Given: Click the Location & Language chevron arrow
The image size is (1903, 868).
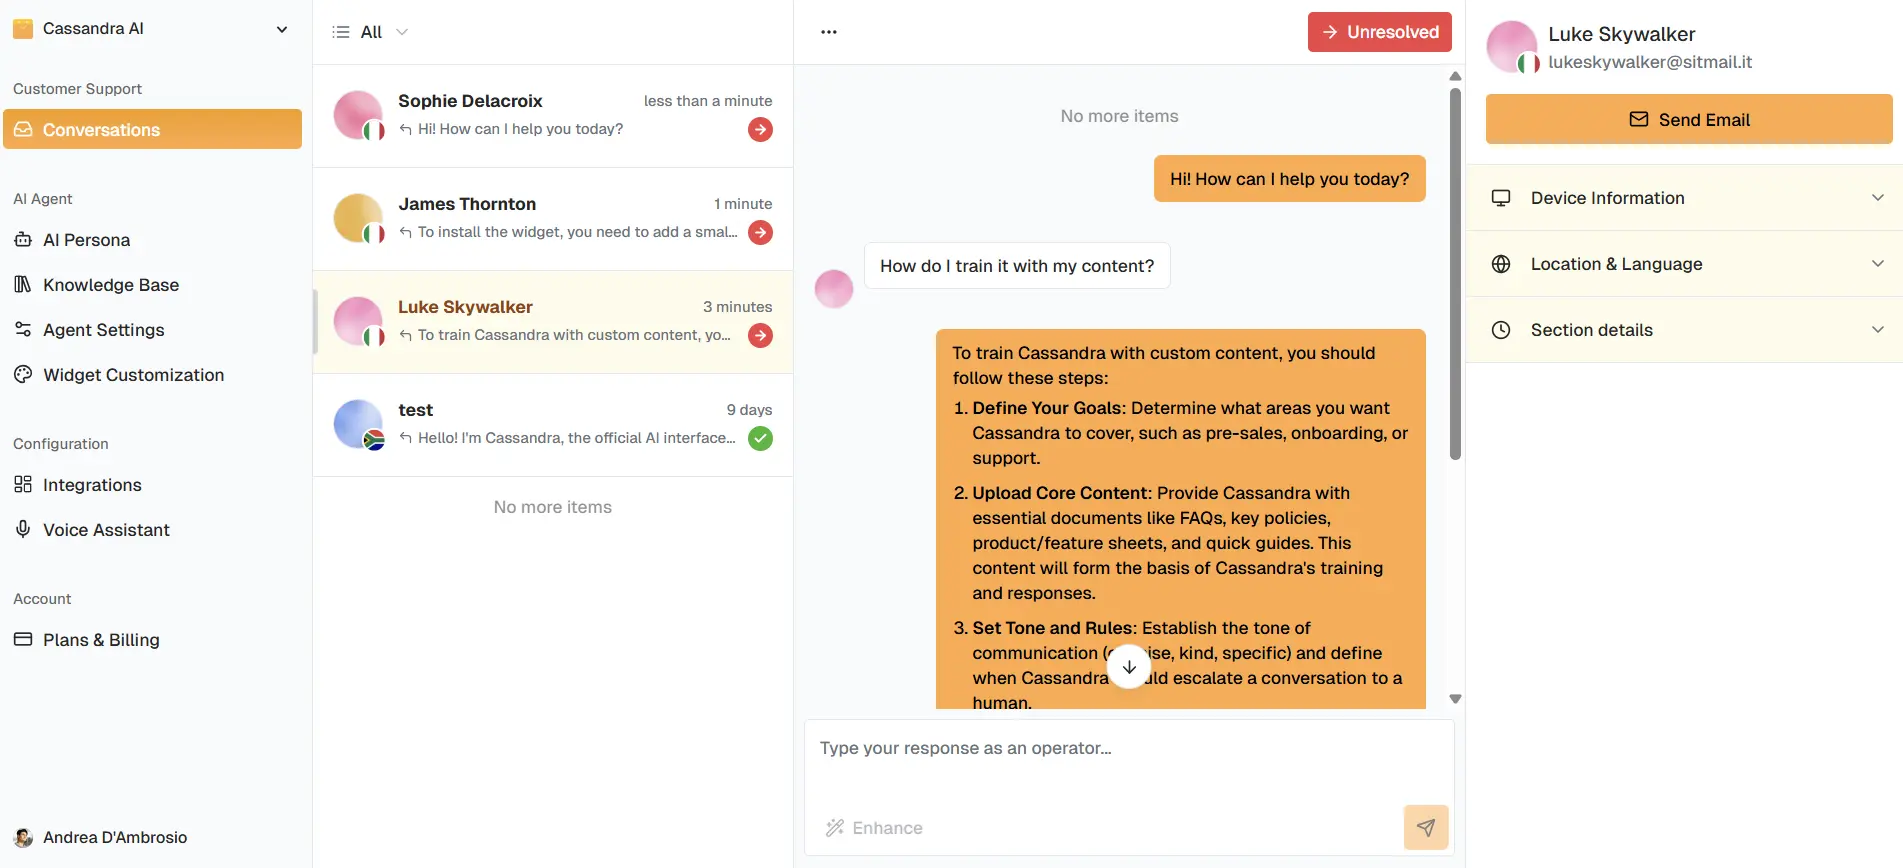Looking at the screenshot, I should (1878, 264).
